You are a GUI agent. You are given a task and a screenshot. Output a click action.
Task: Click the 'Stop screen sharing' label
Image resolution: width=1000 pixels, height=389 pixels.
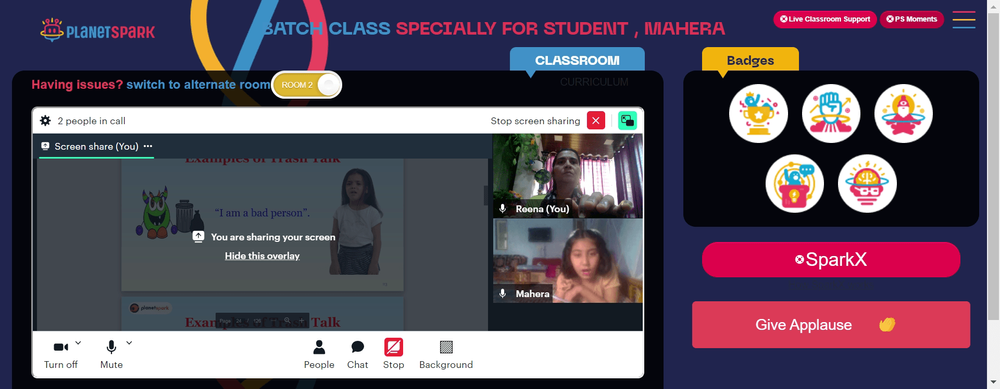coord(535,121)
